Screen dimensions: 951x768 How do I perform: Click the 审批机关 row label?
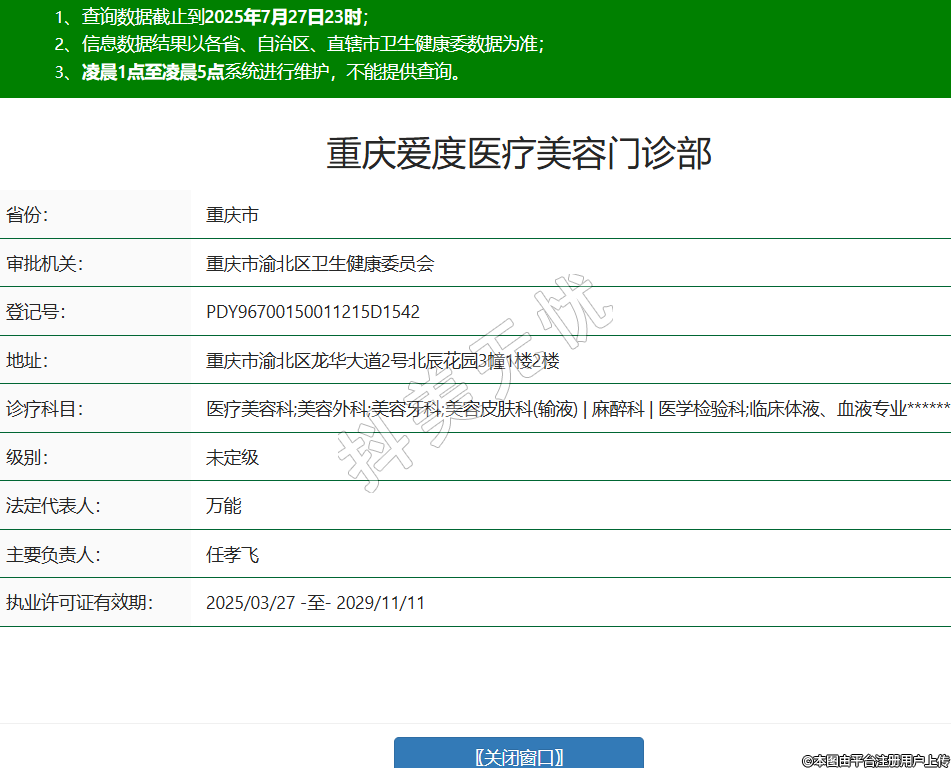tap(44, 264)
